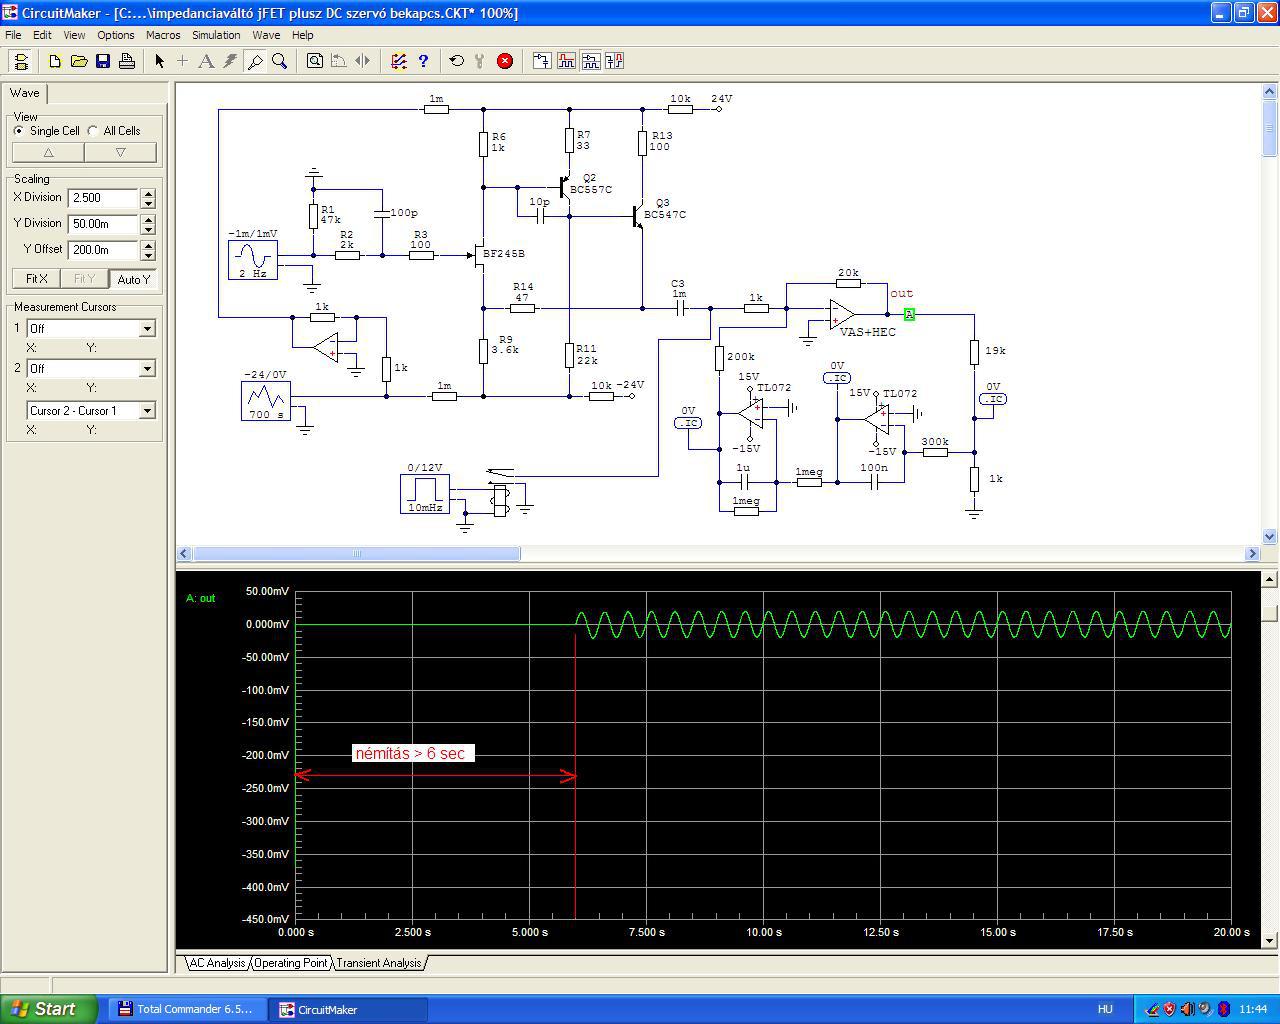Open the folder icon to load file
This screenshot has height=1024, width=1280.
point(79,61)
